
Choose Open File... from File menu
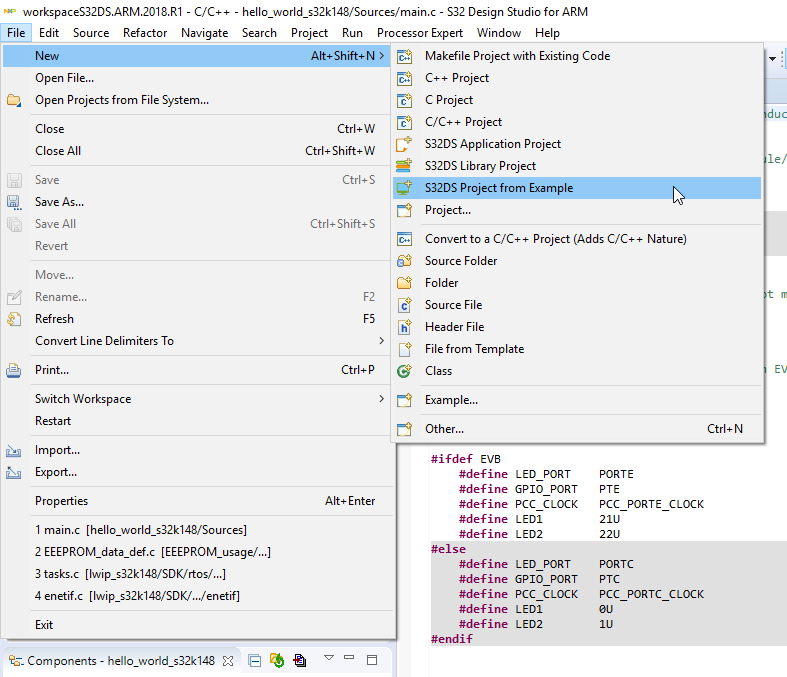tap(196, 78)
